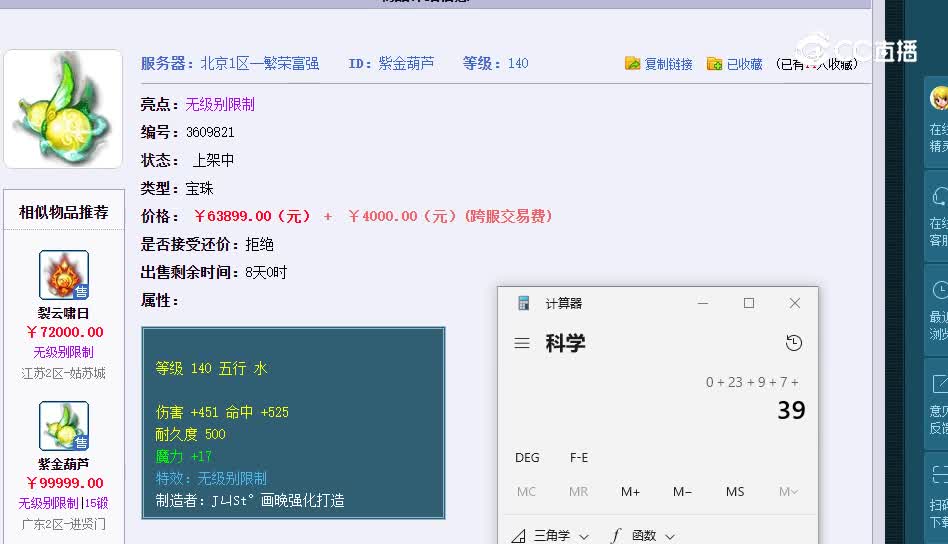Click the ￥99999.00 recommended price
948x544 pixels.
point(64,483)
